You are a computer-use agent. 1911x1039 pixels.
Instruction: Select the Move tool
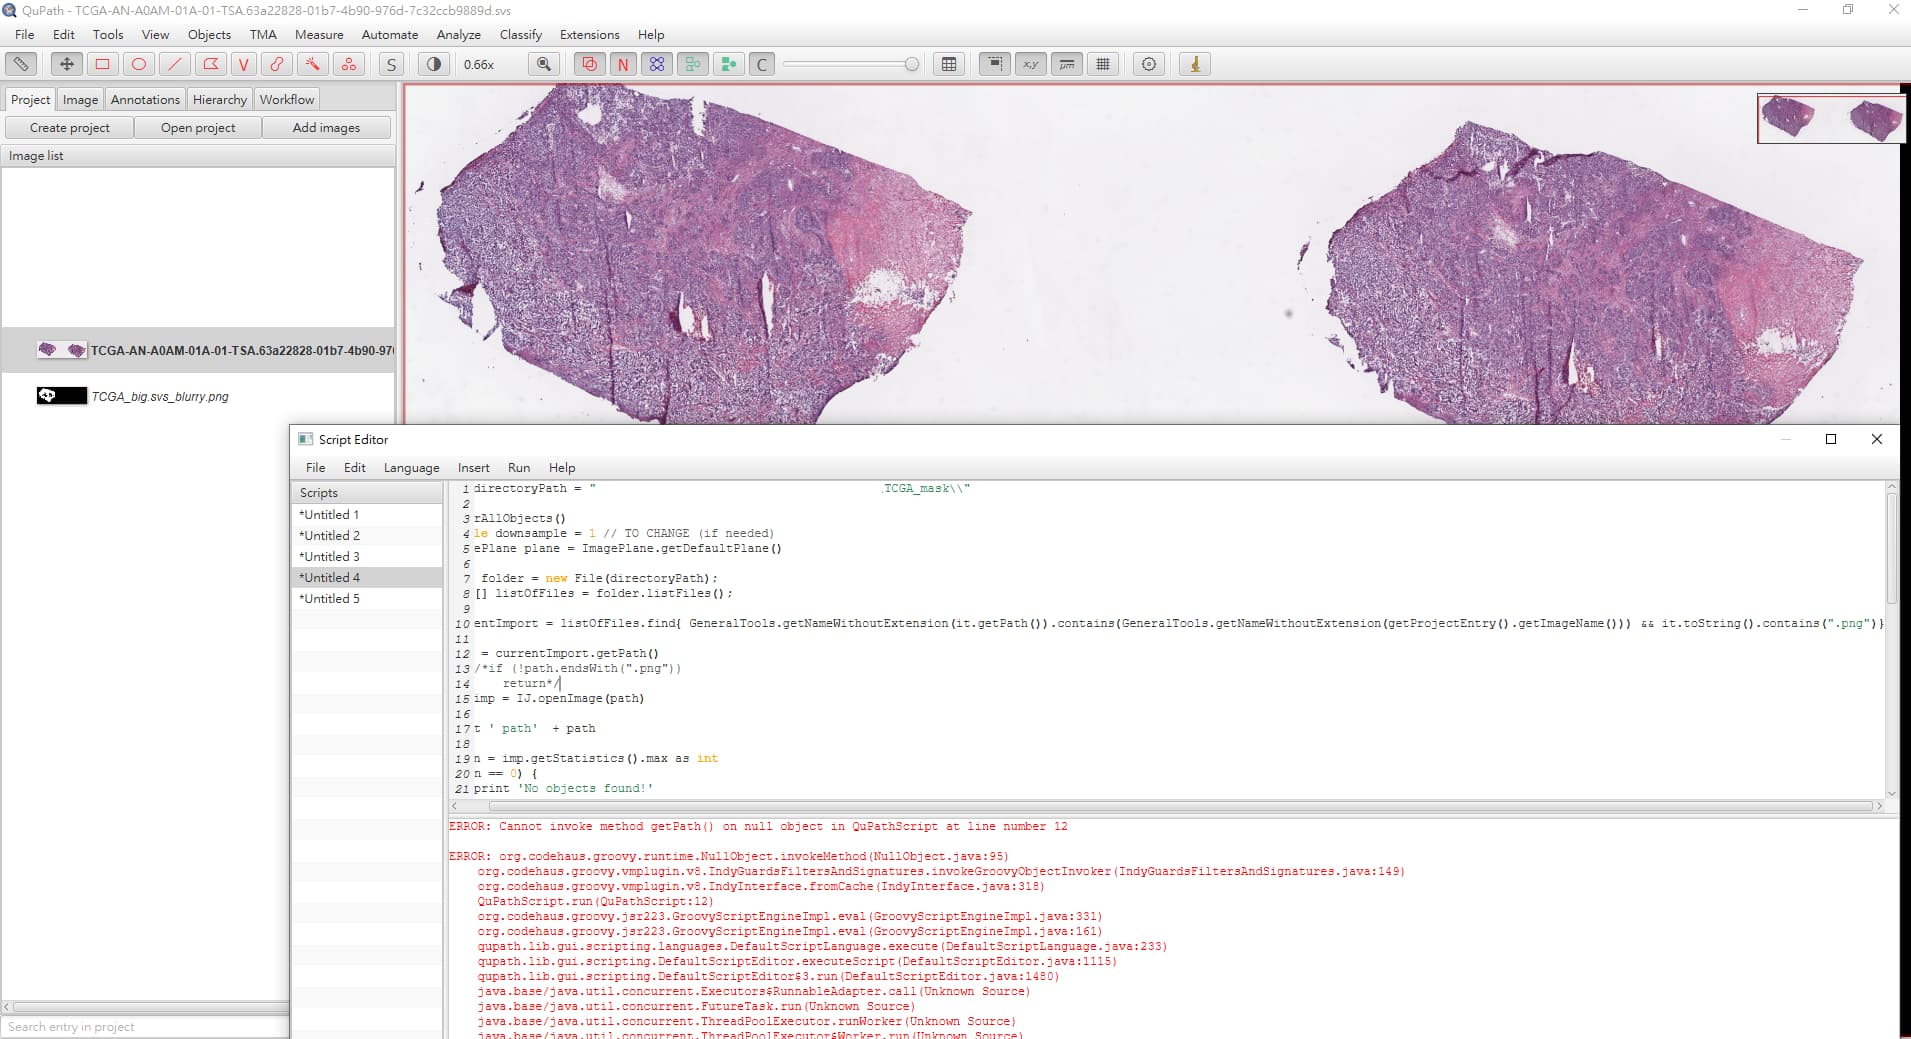pos(65,64)
